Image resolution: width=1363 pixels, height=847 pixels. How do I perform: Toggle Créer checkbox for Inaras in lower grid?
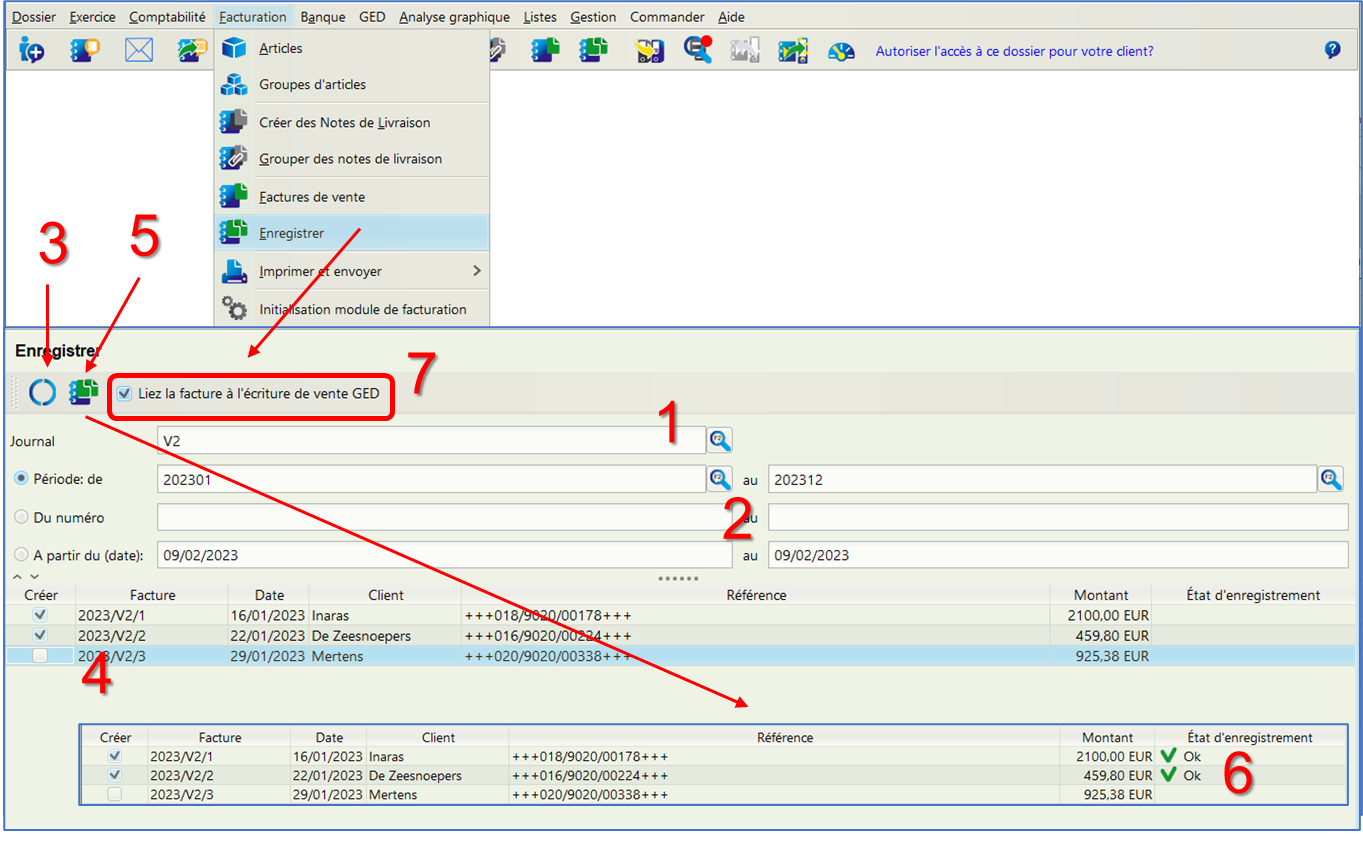tap(115, 756)
